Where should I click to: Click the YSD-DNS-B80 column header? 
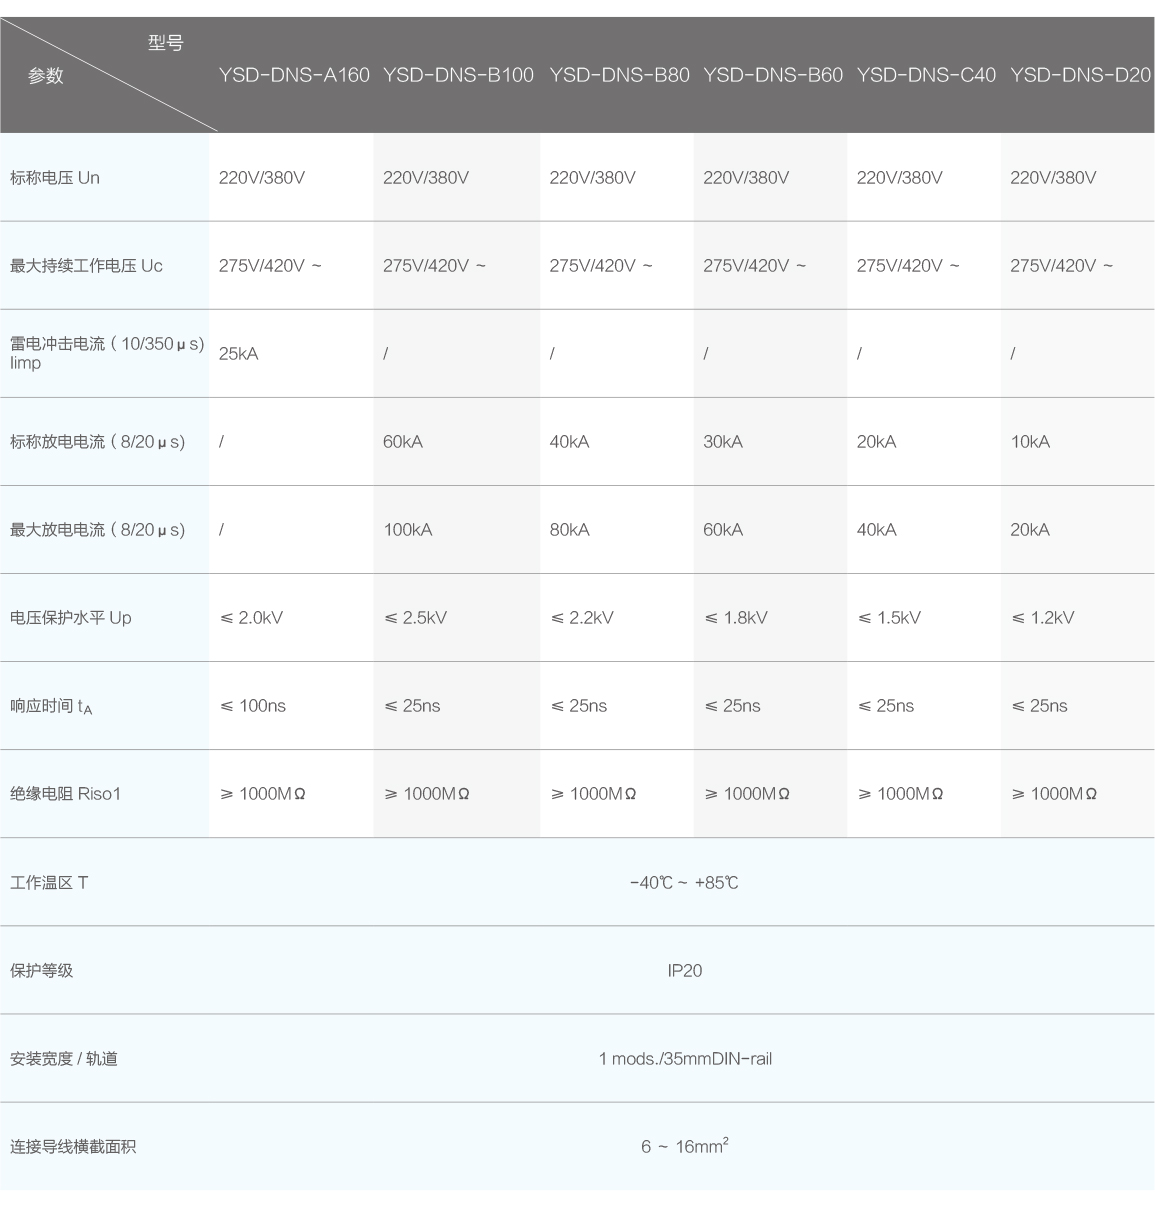[619, 75]
